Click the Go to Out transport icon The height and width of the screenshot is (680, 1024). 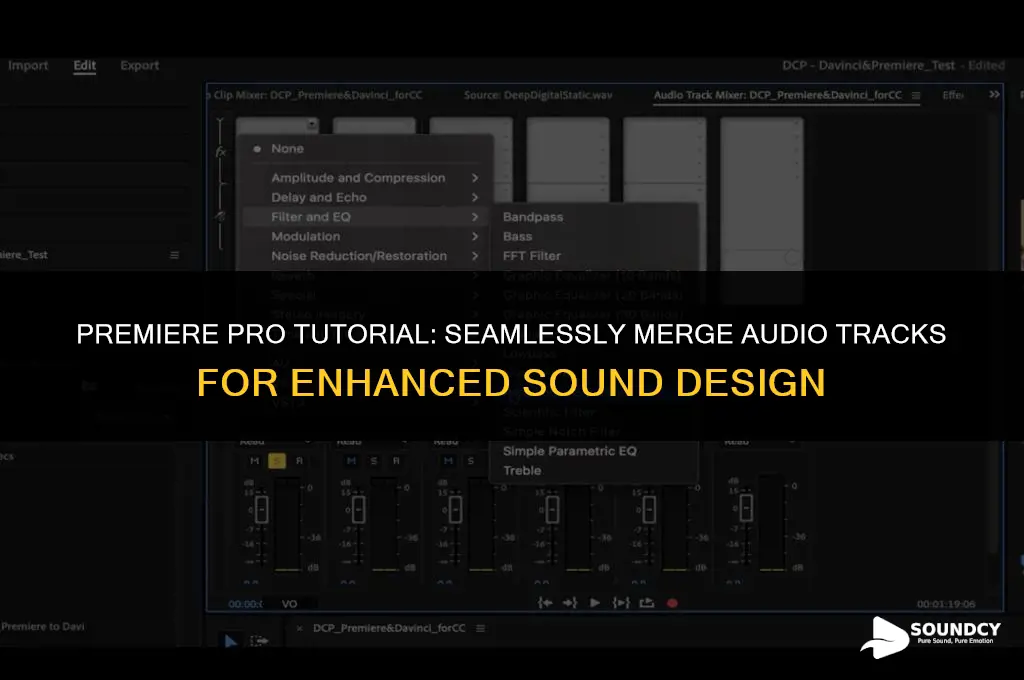570,603
